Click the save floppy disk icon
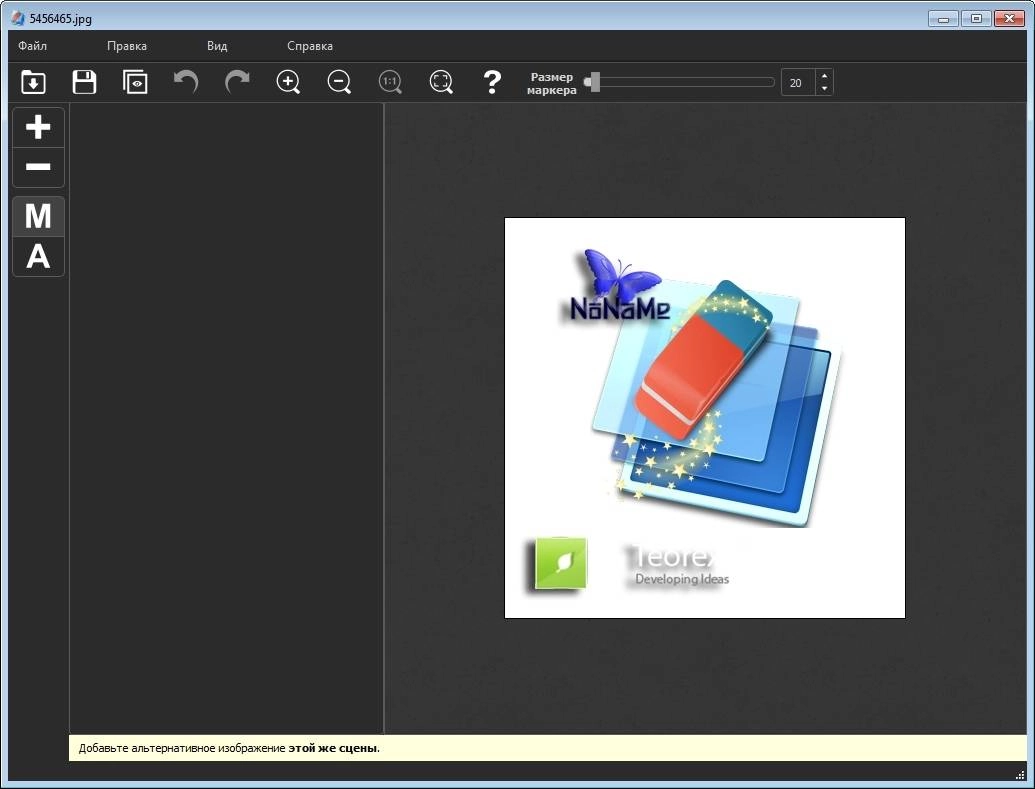The height and width of the screenshot is (789, 1035). [84, 82]
